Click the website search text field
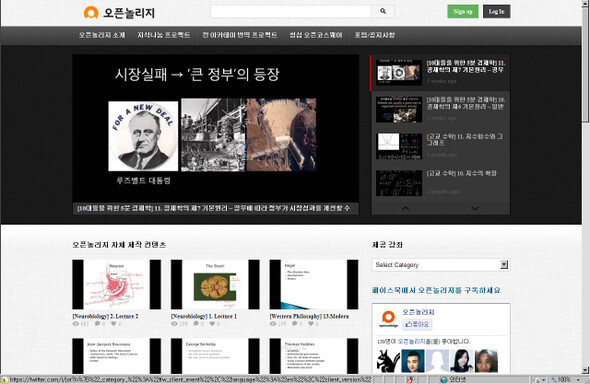This screenshot has height=384, width=590. (x=291, y=11)
